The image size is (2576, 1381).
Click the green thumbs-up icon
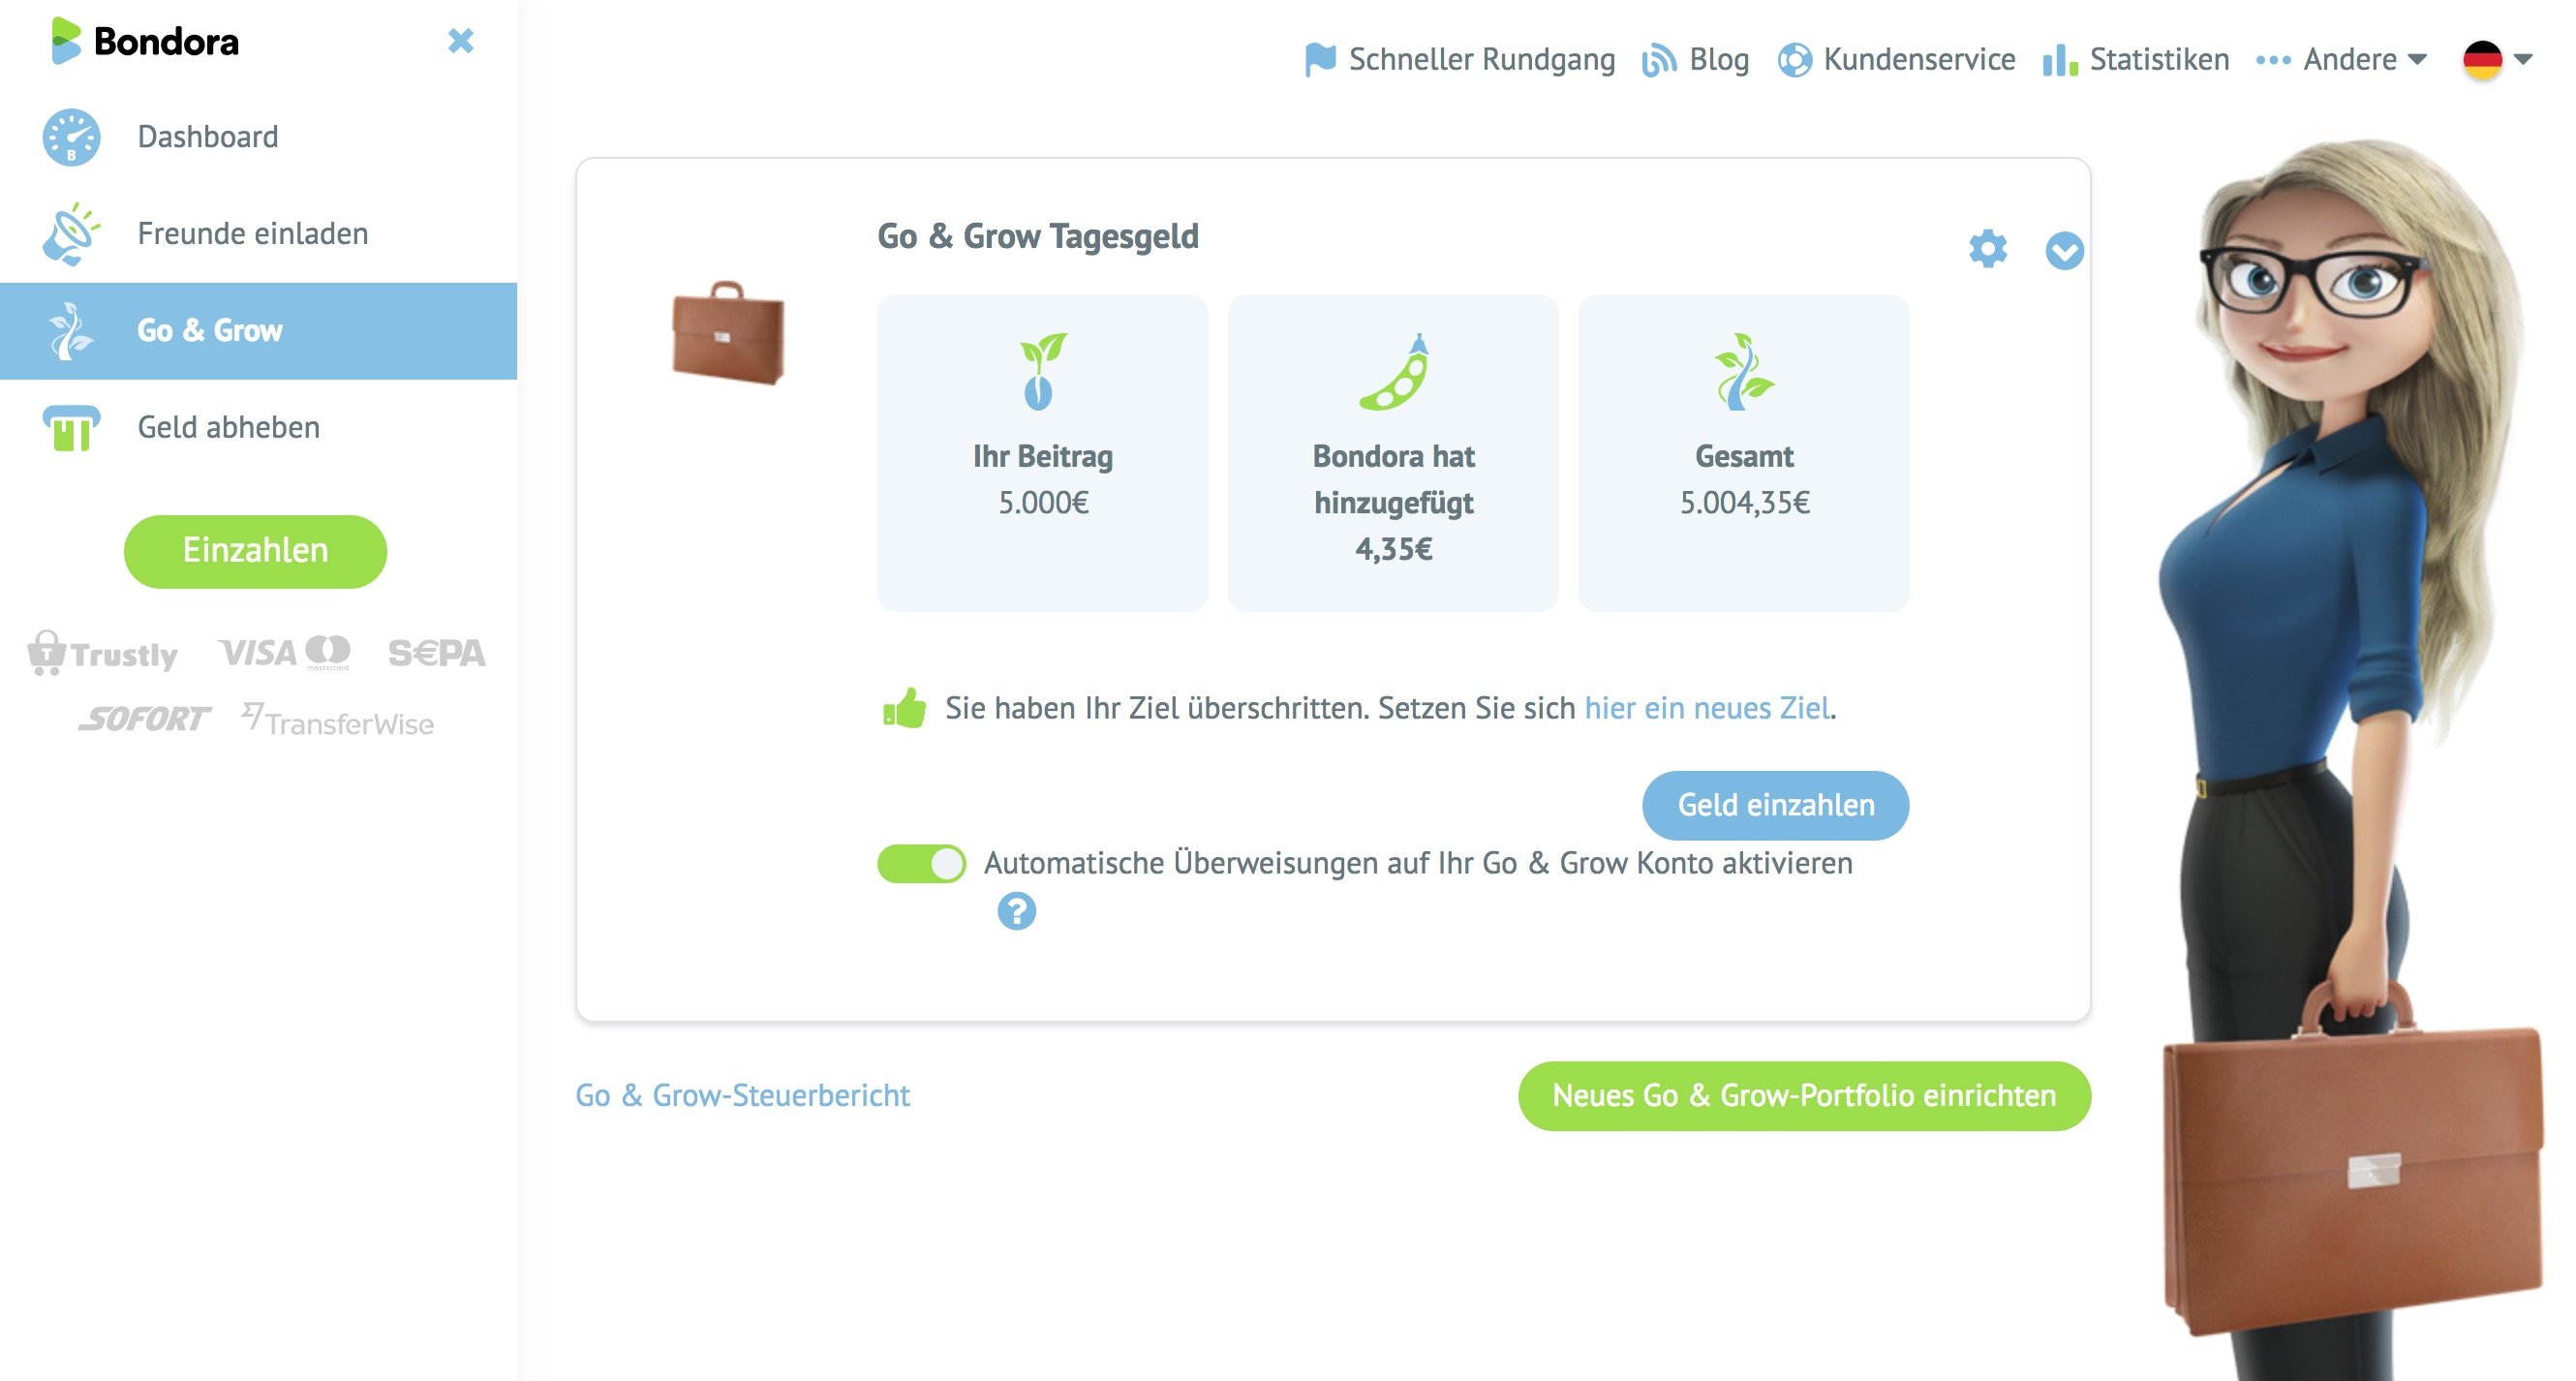(x=904, y=708)
